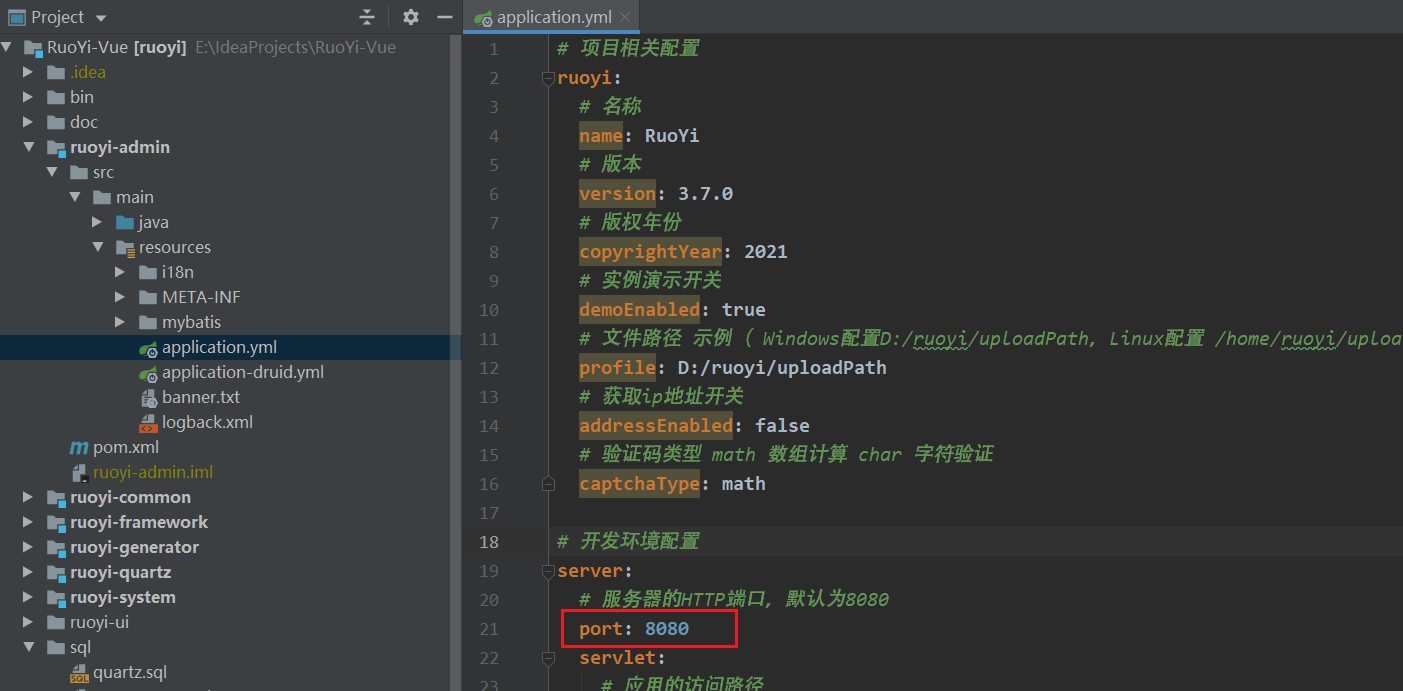Close the application.yml editor tab
The image size is (1403, 691).
tap(625, 17)
